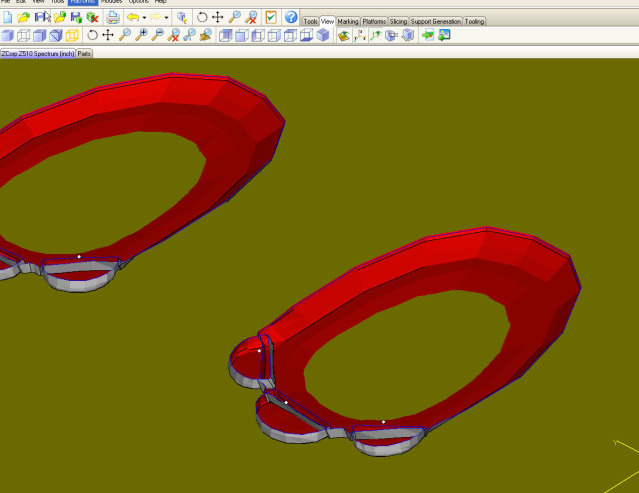Switch to the Support Generation tab
This screenshot has height=493, width=639.
(435, 21)
